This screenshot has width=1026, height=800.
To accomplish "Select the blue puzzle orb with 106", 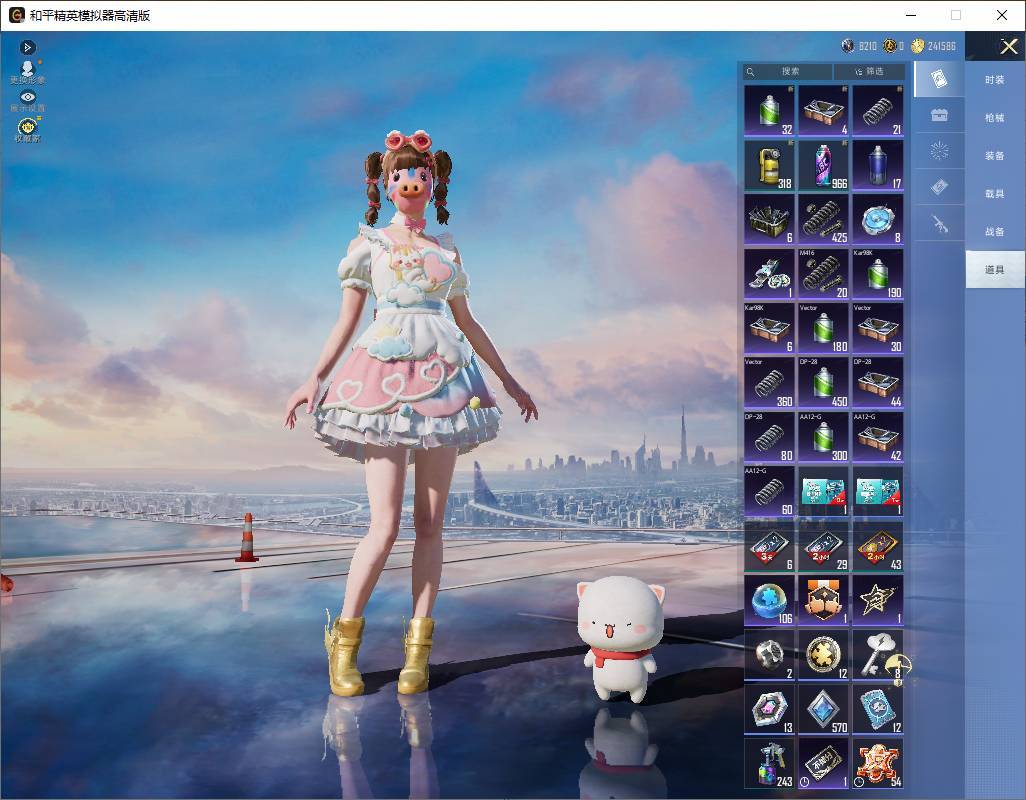I will [770, 600].
